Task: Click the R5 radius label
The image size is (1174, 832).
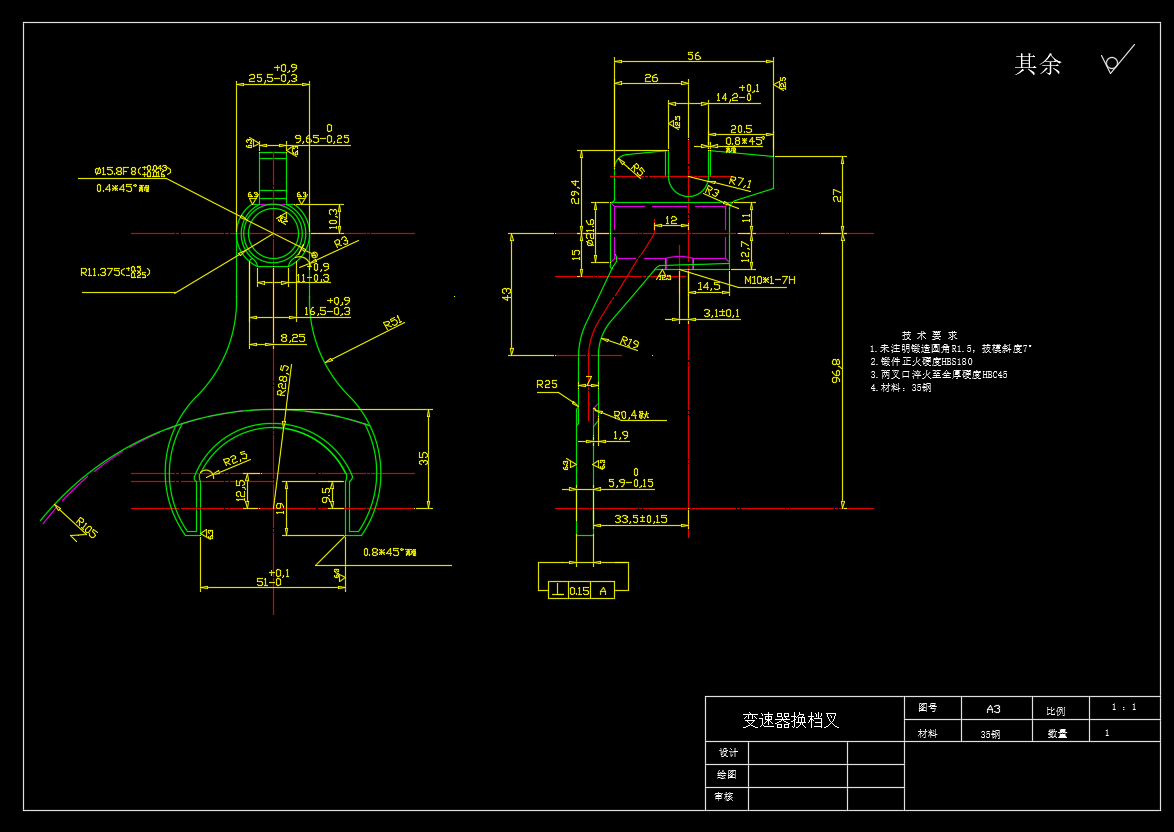Action: pos(637,170)
